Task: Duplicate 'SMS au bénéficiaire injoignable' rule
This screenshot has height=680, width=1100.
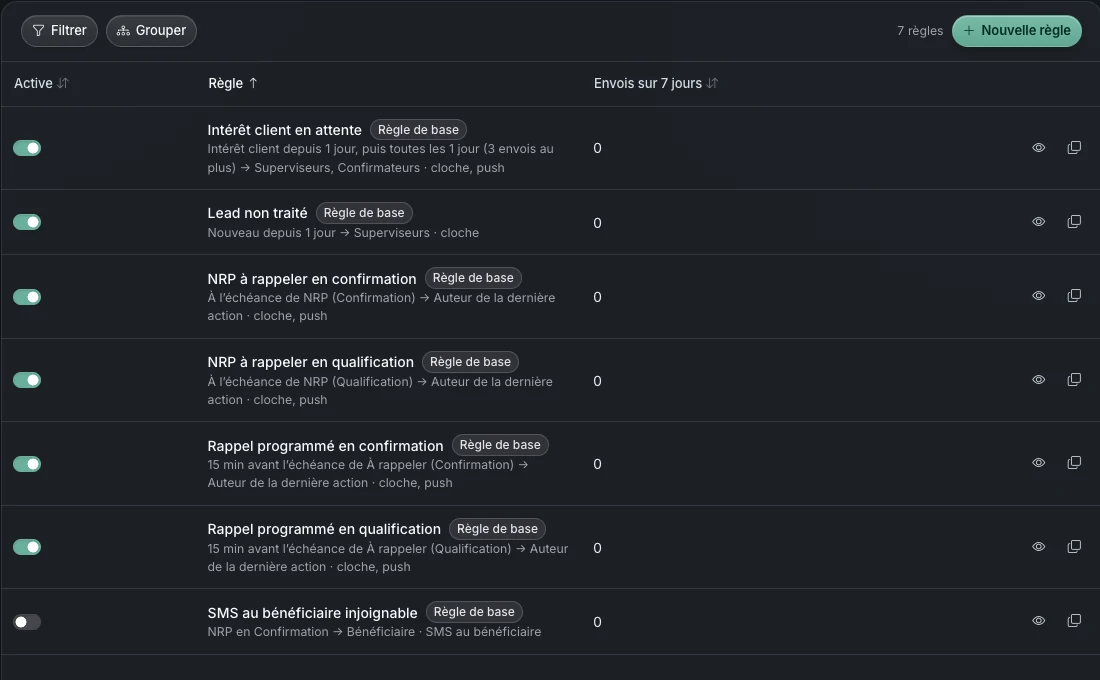Action: tap(1074, 620)
